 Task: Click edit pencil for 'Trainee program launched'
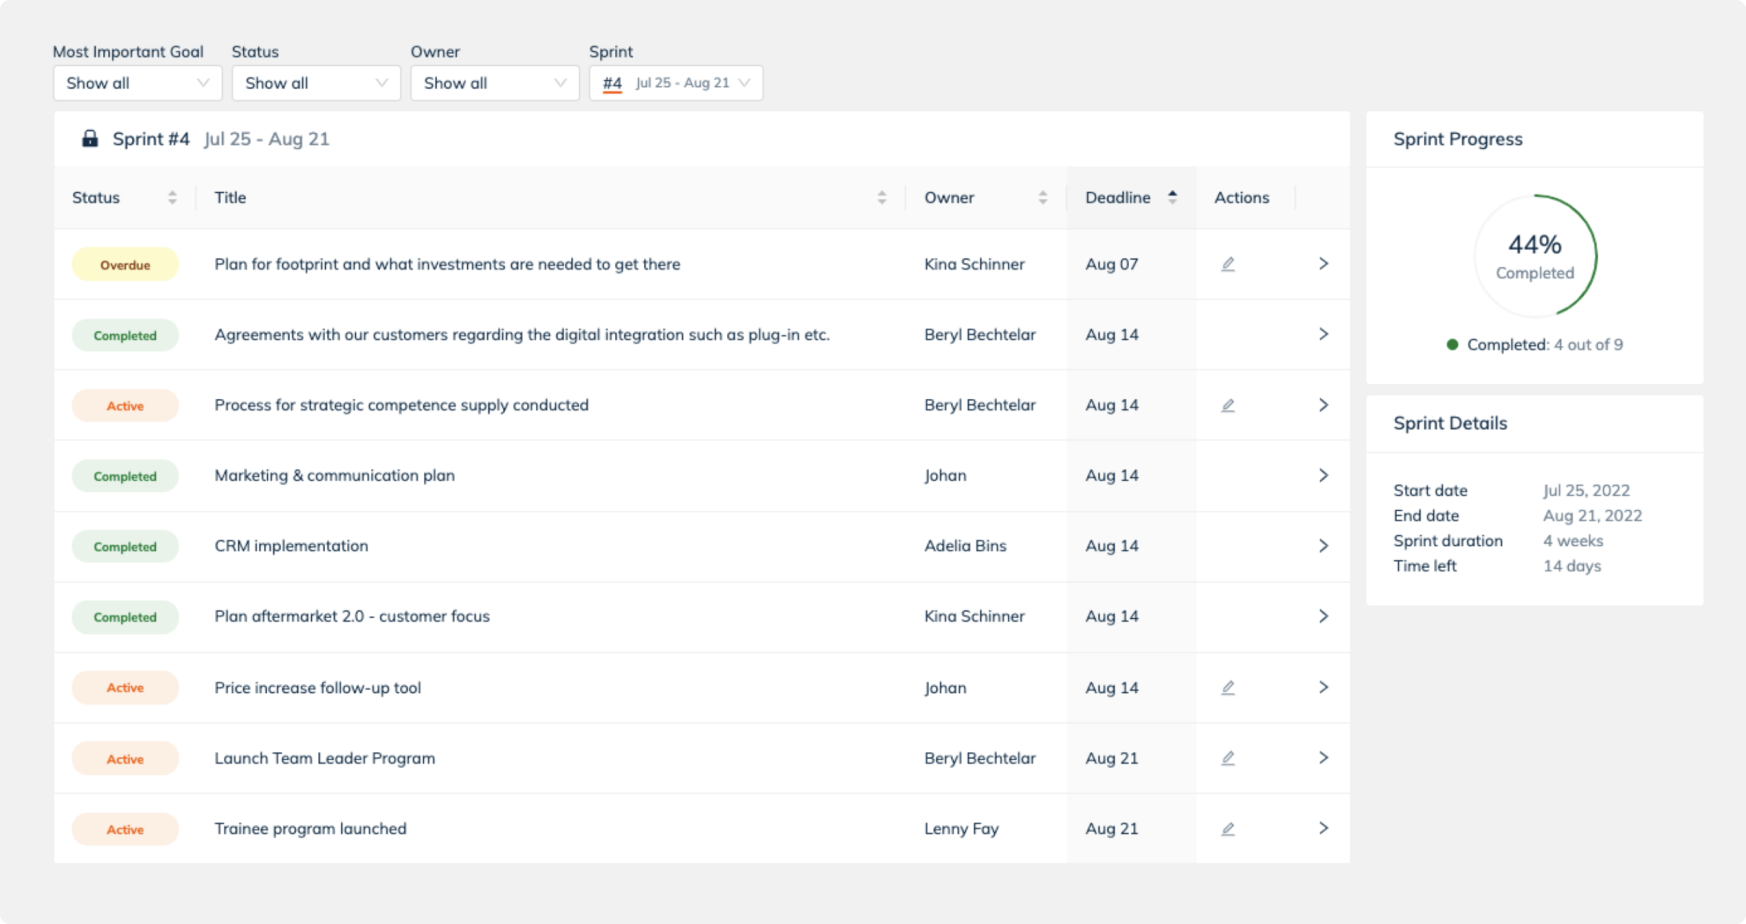(1228, 828)
